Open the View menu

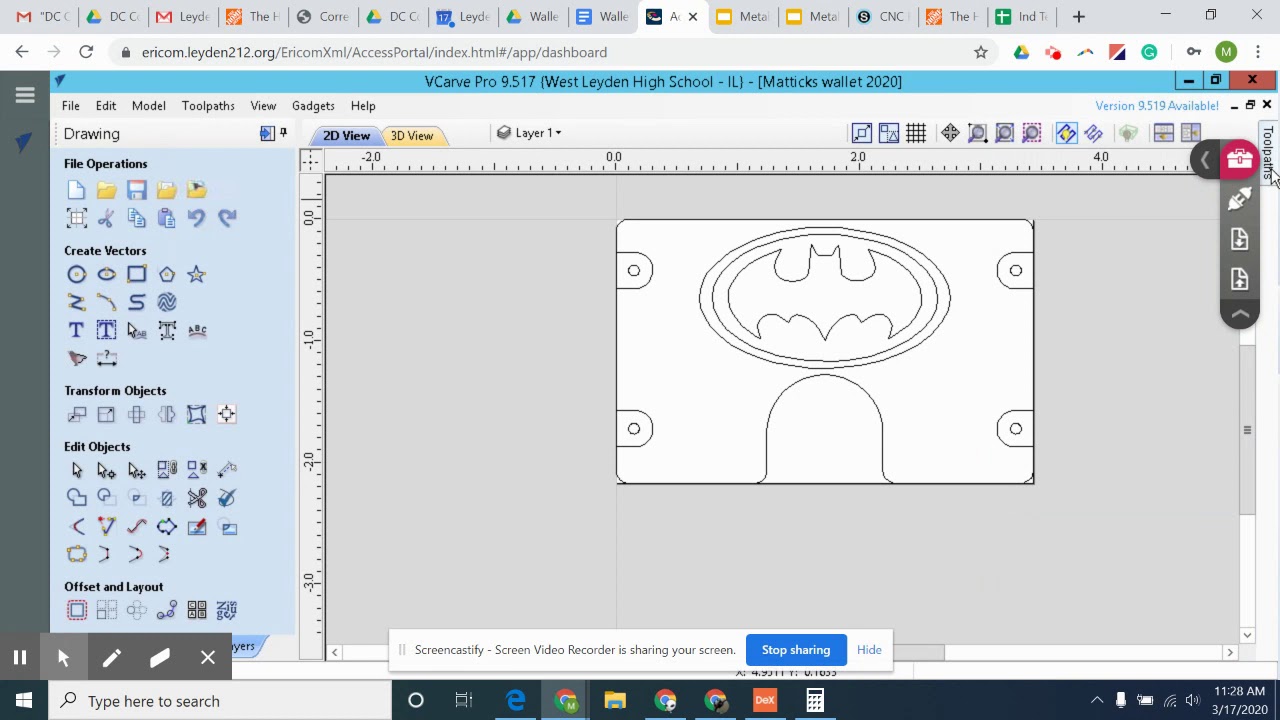(263, 106)
